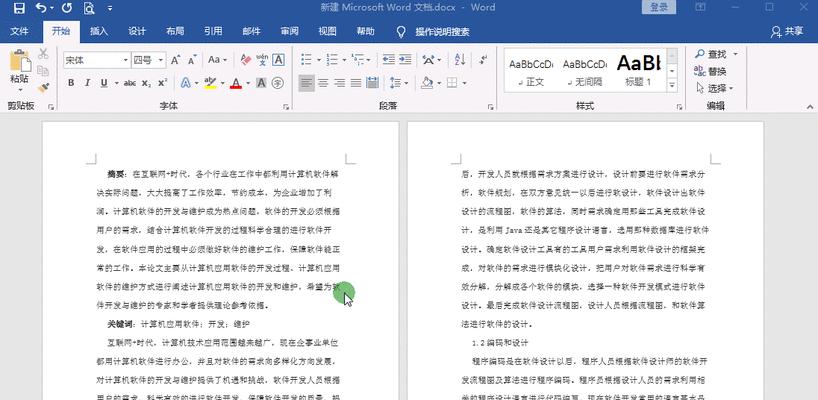Viewport: 818px width, 400px height.
Task: Clear all formatting with the eraser icon
Action: pyautogui.click(x=246, y=60)
